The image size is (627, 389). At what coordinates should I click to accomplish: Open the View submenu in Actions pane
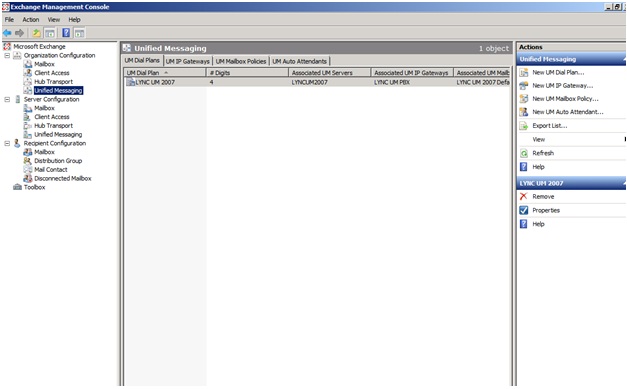pos(539,140)
